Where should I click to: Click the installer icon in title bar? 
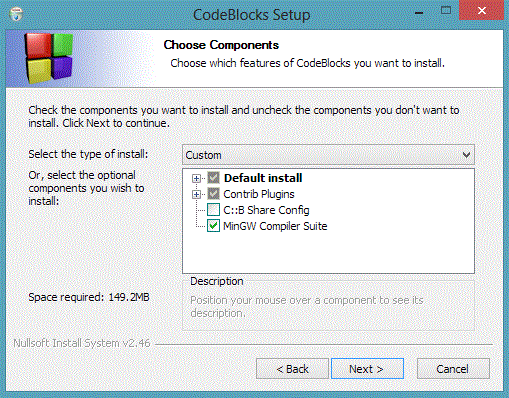[16, 14]
